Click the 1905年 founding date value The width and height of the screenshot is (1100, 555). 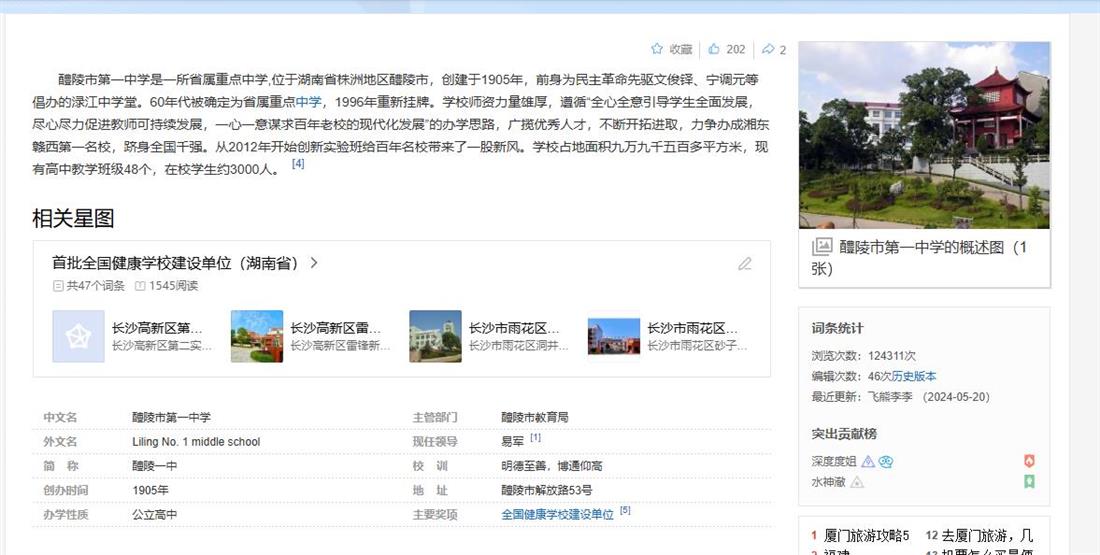point(150,490)
